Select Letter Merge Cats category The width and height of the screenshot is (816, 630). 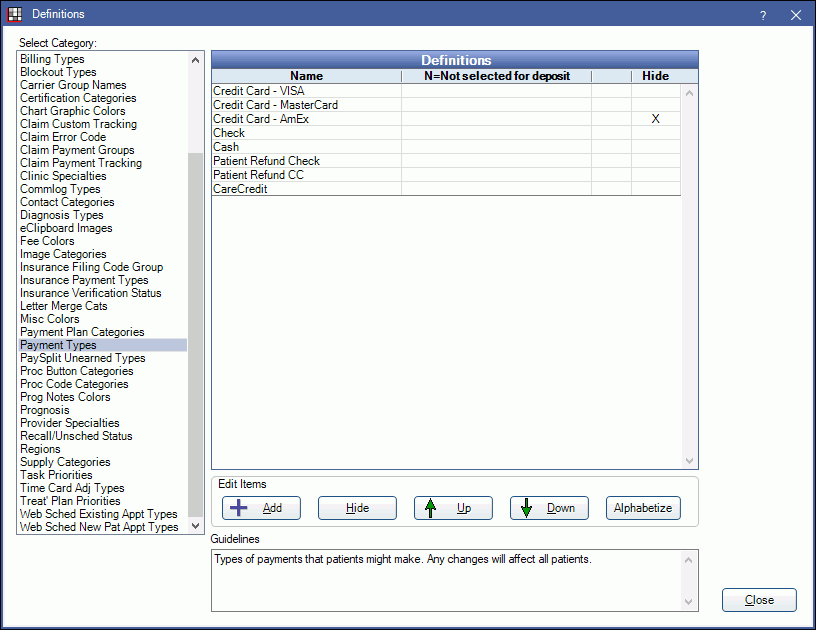point(103,306)
